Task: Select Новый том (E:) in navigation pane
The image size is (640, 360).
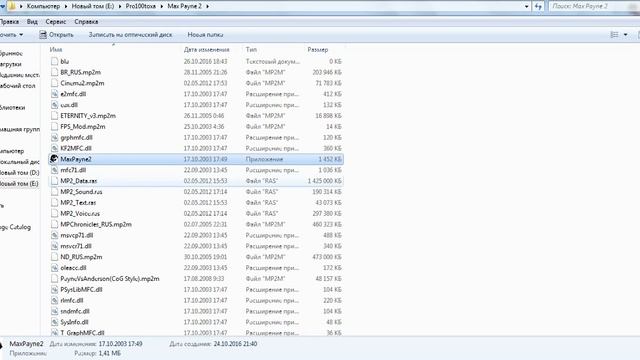Action: (x=19, y=184)
